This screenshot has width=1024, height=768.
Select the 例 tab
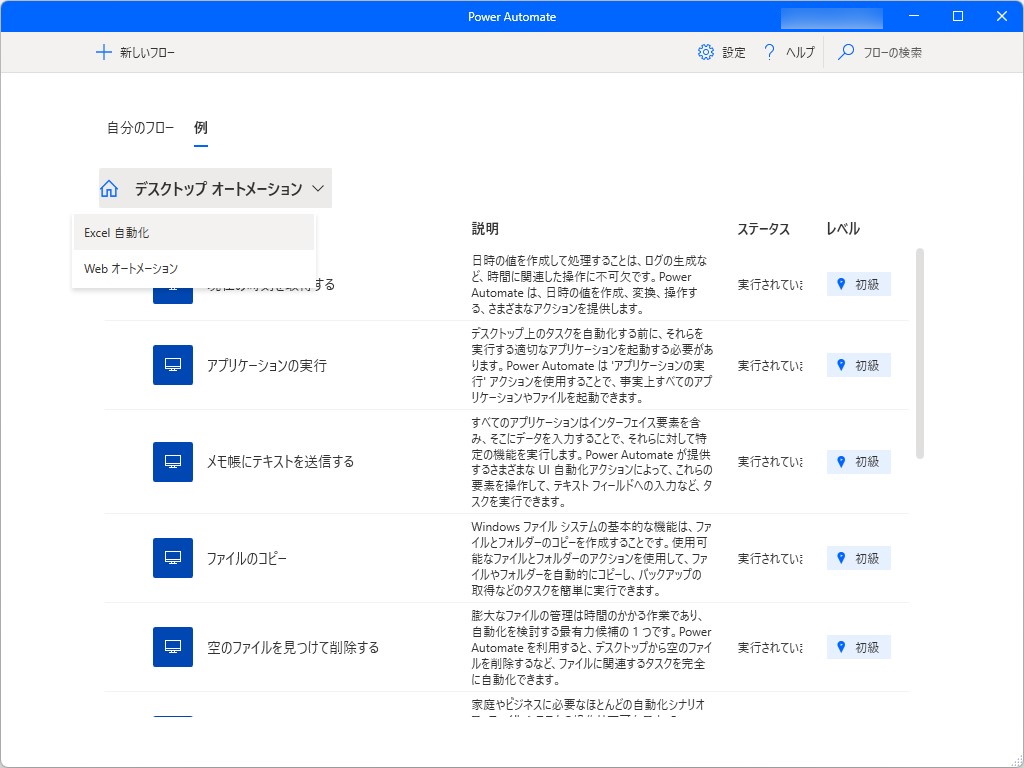(200, 127)
